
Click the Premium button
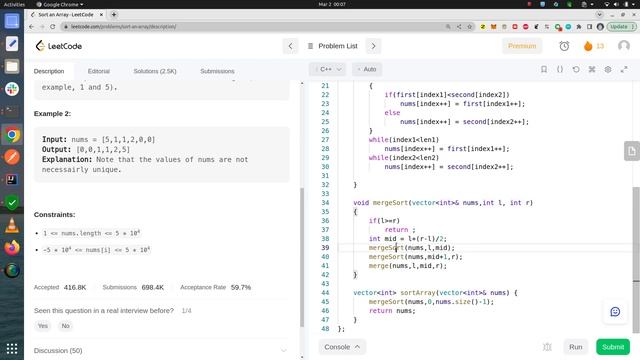[x=522, y=46]
